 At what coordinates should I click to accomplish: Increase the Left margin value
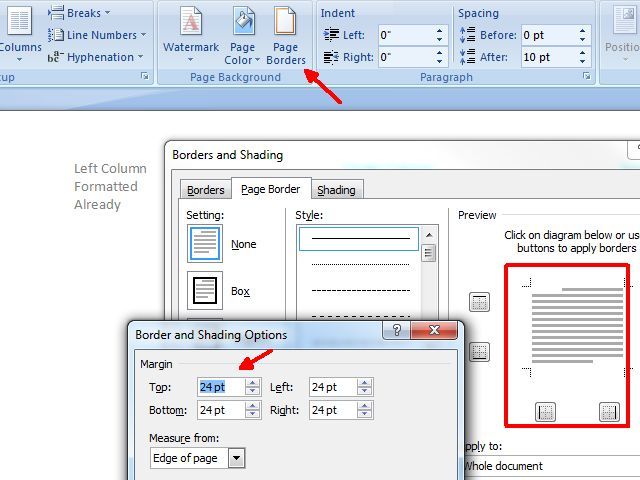pyautogui.click(x=364, y=383)
